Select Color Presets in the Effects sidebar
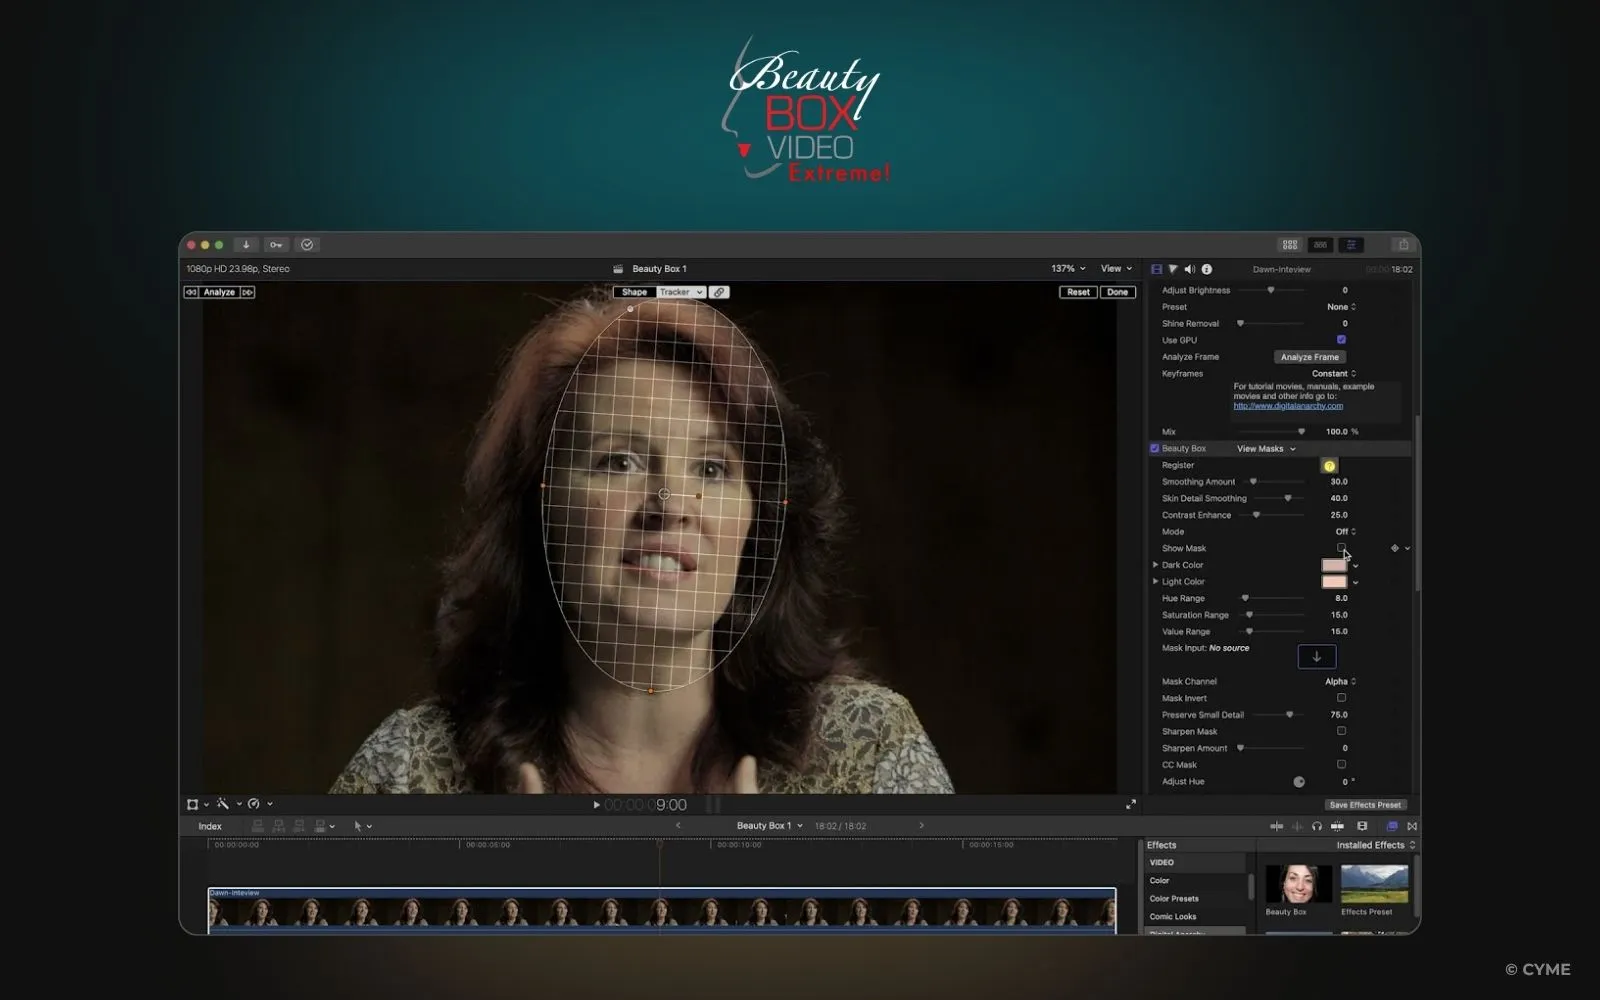This screenshot has height=1000, width=1600. pos(1174,898)
